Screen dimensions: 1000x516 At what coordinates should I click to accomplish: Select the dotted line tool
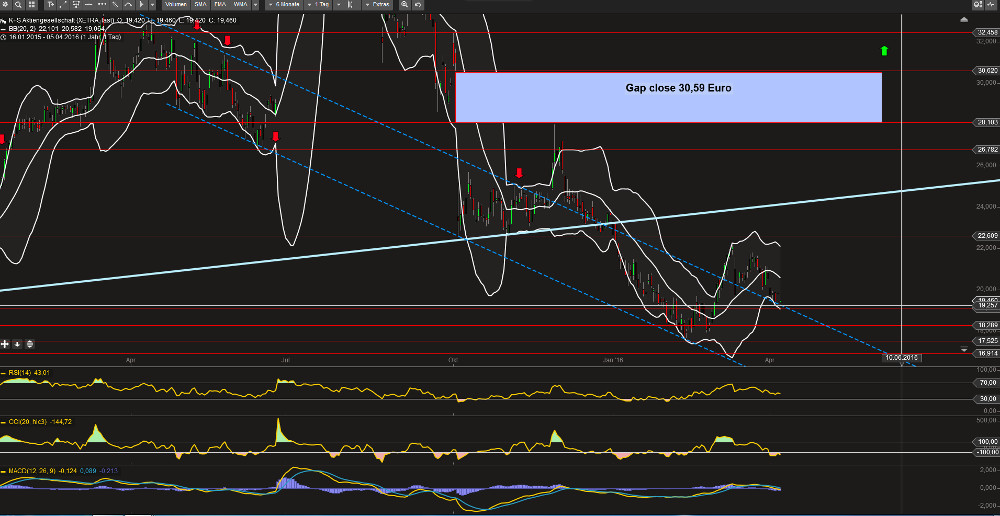coord(101,4)
